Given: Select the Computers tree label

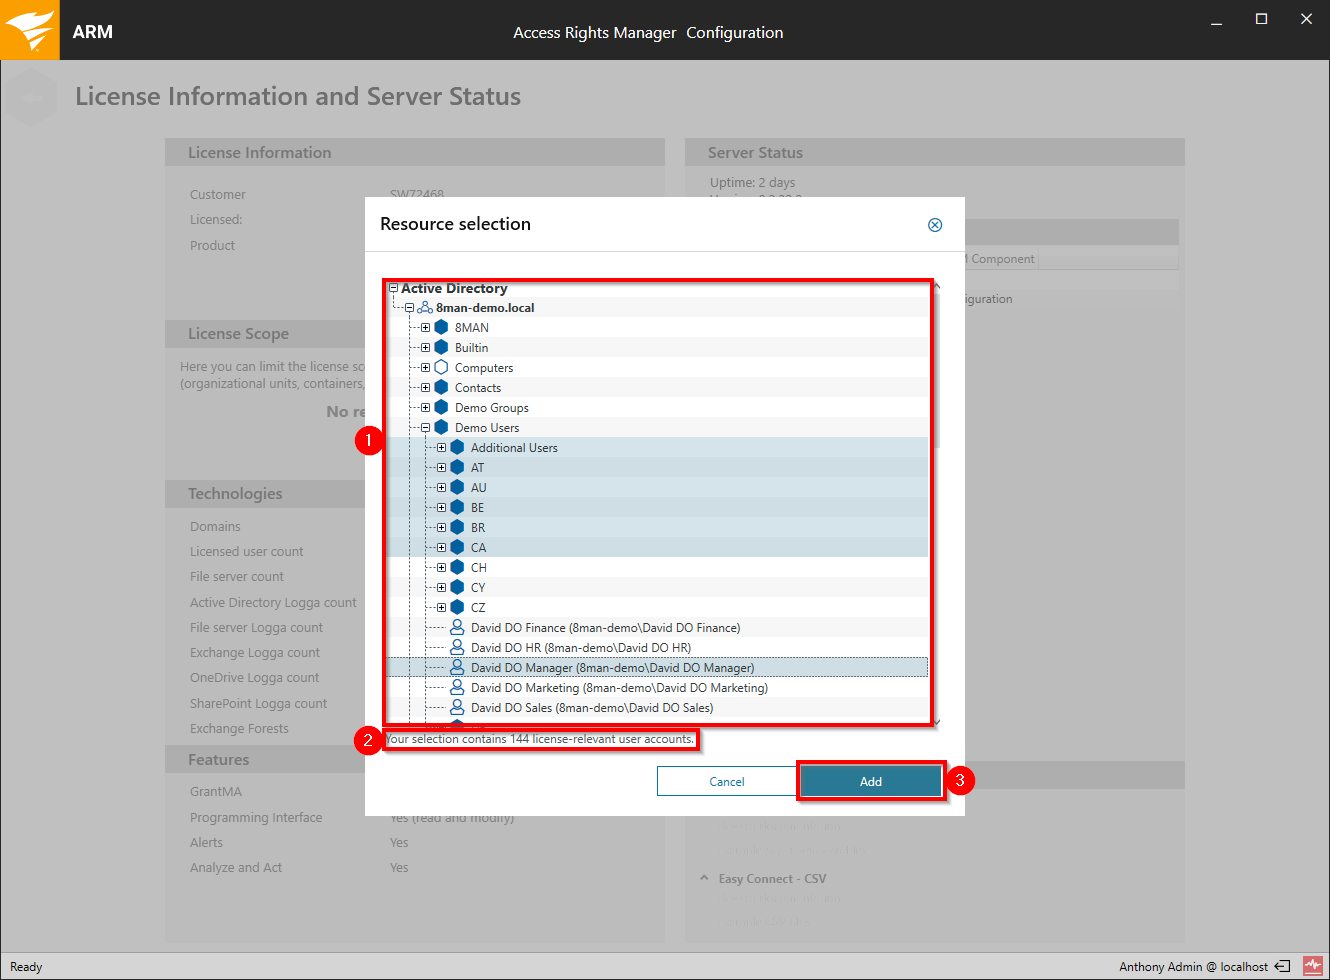Looking at the screenshot, I should pyautogui.click(x=484, y=368).
